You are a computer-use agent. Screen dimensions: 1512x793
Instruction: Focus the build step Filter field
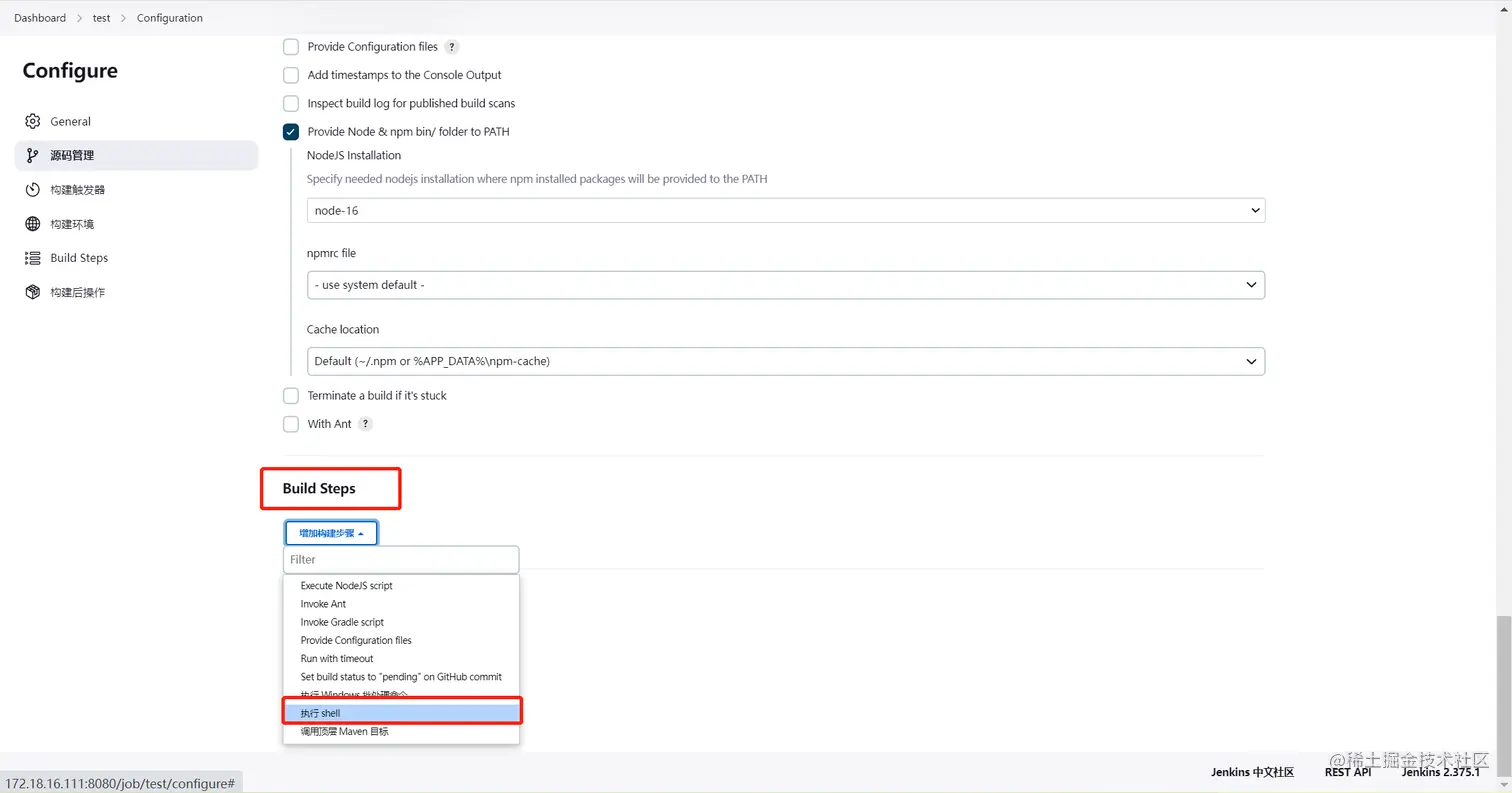click(401, 560)
